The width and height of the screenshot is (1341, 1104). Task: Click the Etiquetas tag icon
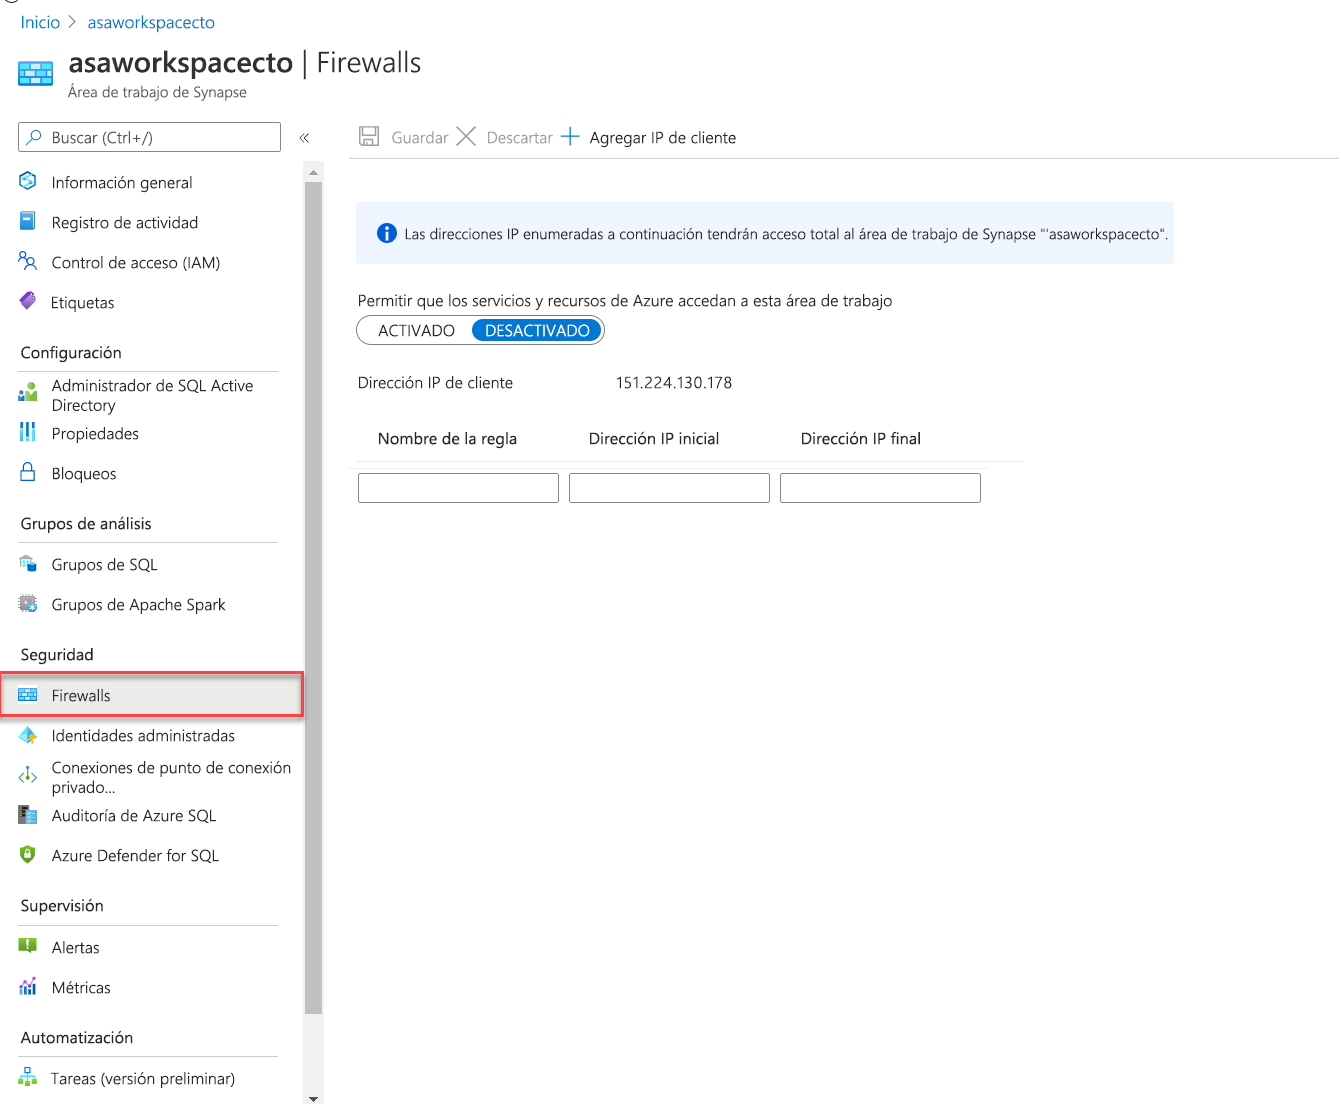tap(28, 302)
